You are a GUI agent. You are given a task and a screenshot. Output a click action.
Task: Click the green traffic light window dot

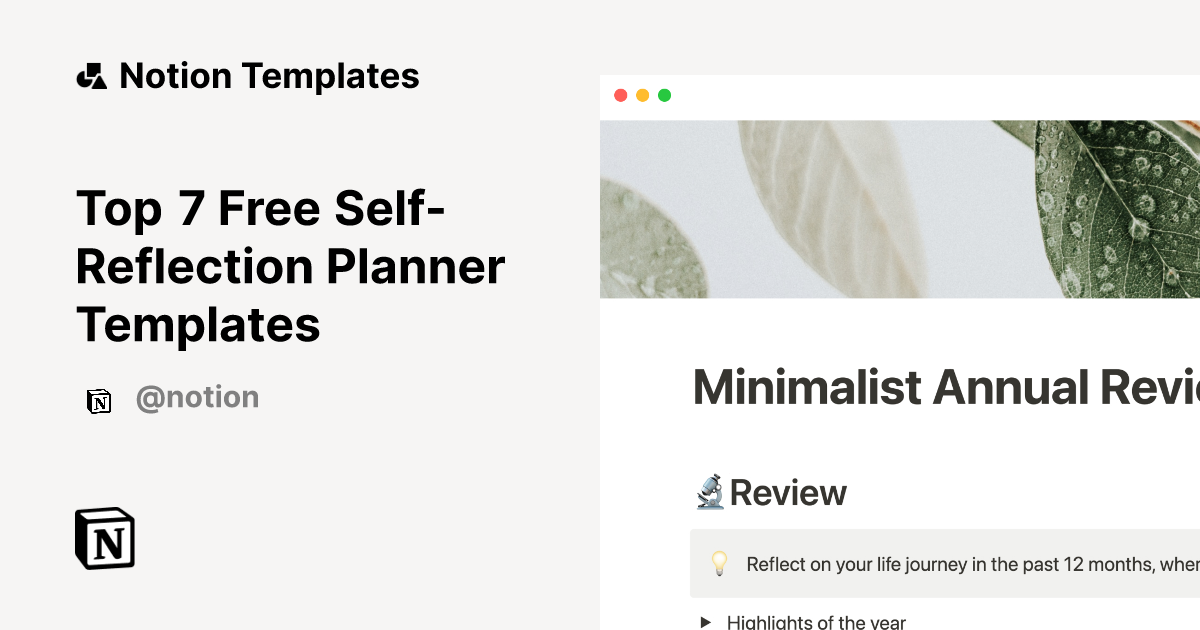[663, 96]
